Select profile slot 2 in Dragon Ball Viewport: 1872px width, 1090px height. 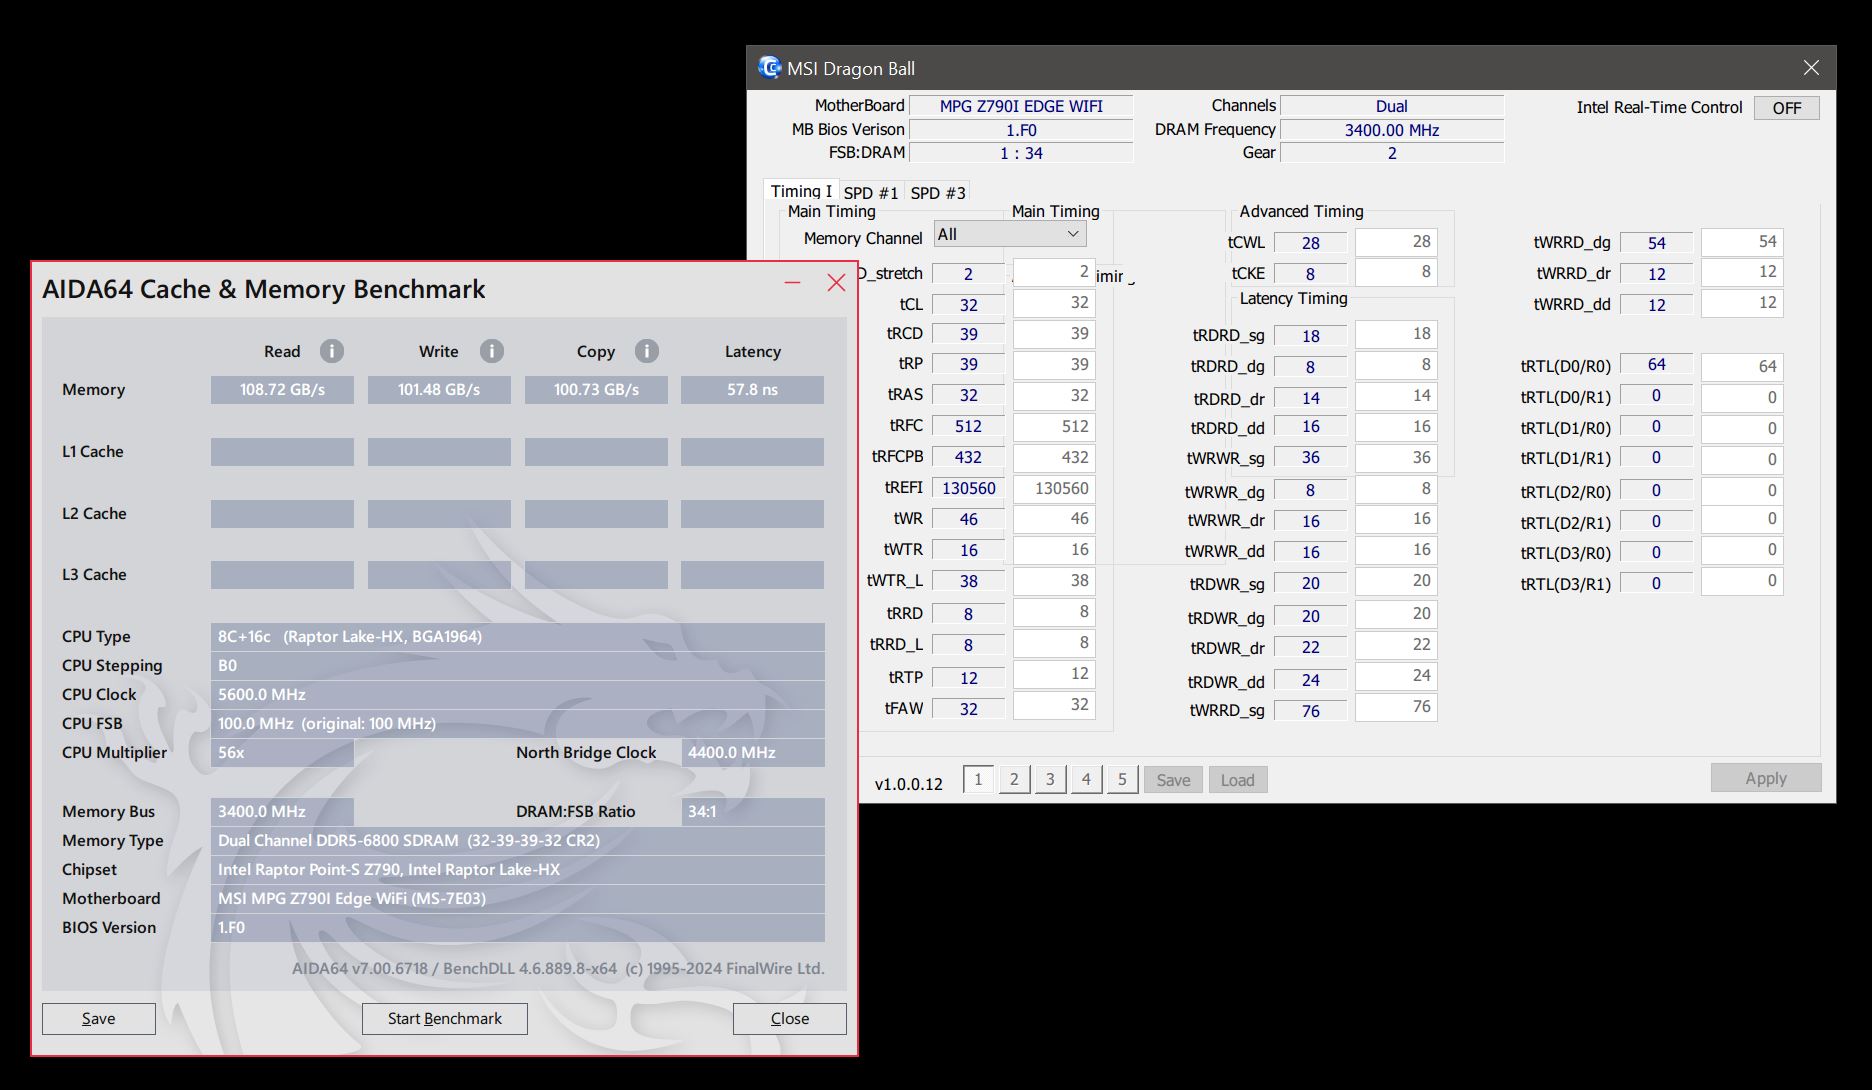[1014, 779]
